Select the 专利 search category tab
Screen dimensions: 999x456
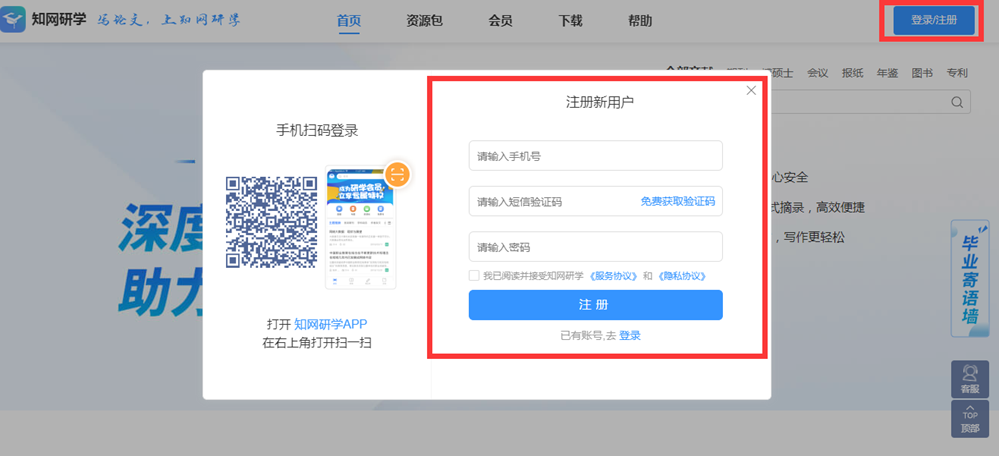[x=957, y=73]
